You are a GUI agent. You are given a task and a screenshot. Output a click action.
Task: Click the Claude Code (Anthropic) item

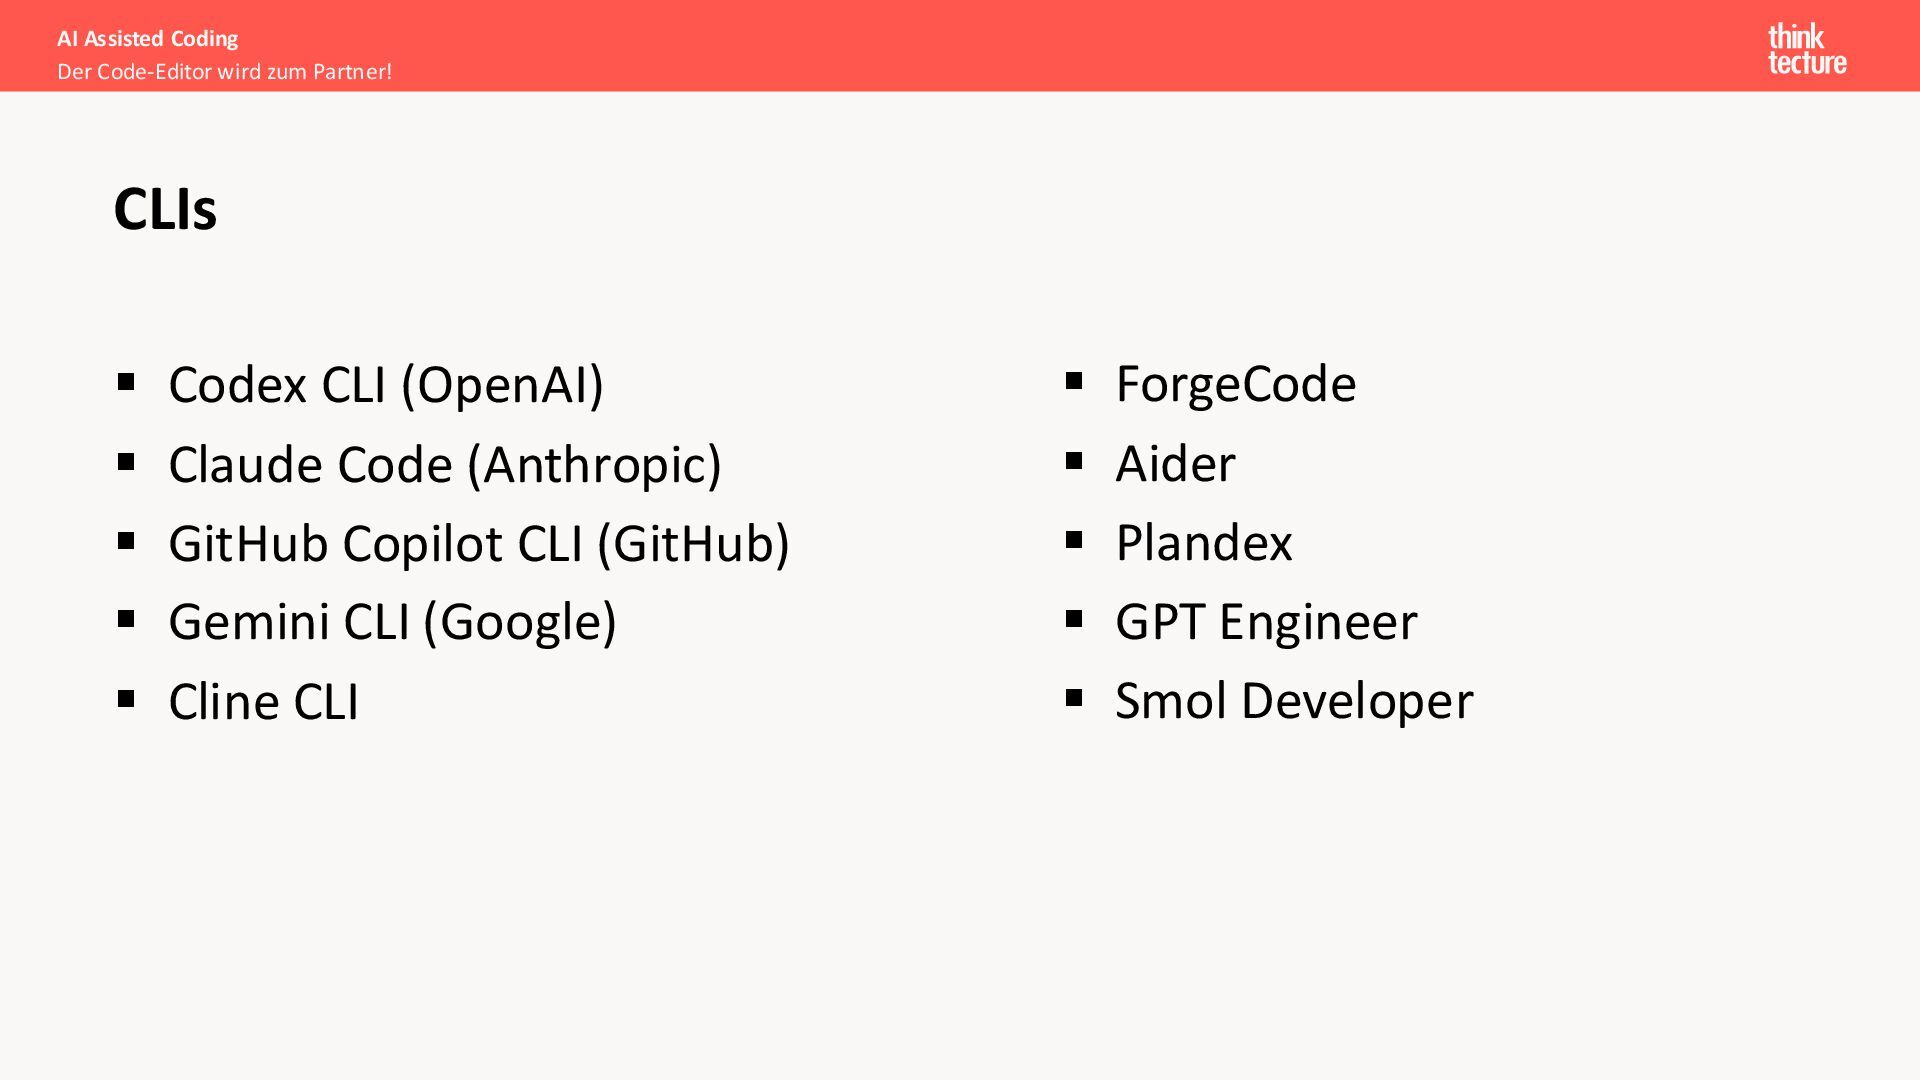click(x=445, y=465)
